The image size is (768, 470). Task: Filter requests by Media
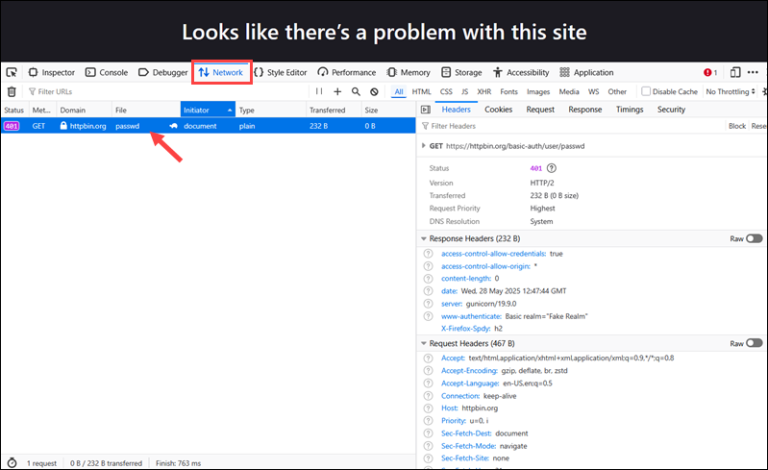click(x=569, y=92)
